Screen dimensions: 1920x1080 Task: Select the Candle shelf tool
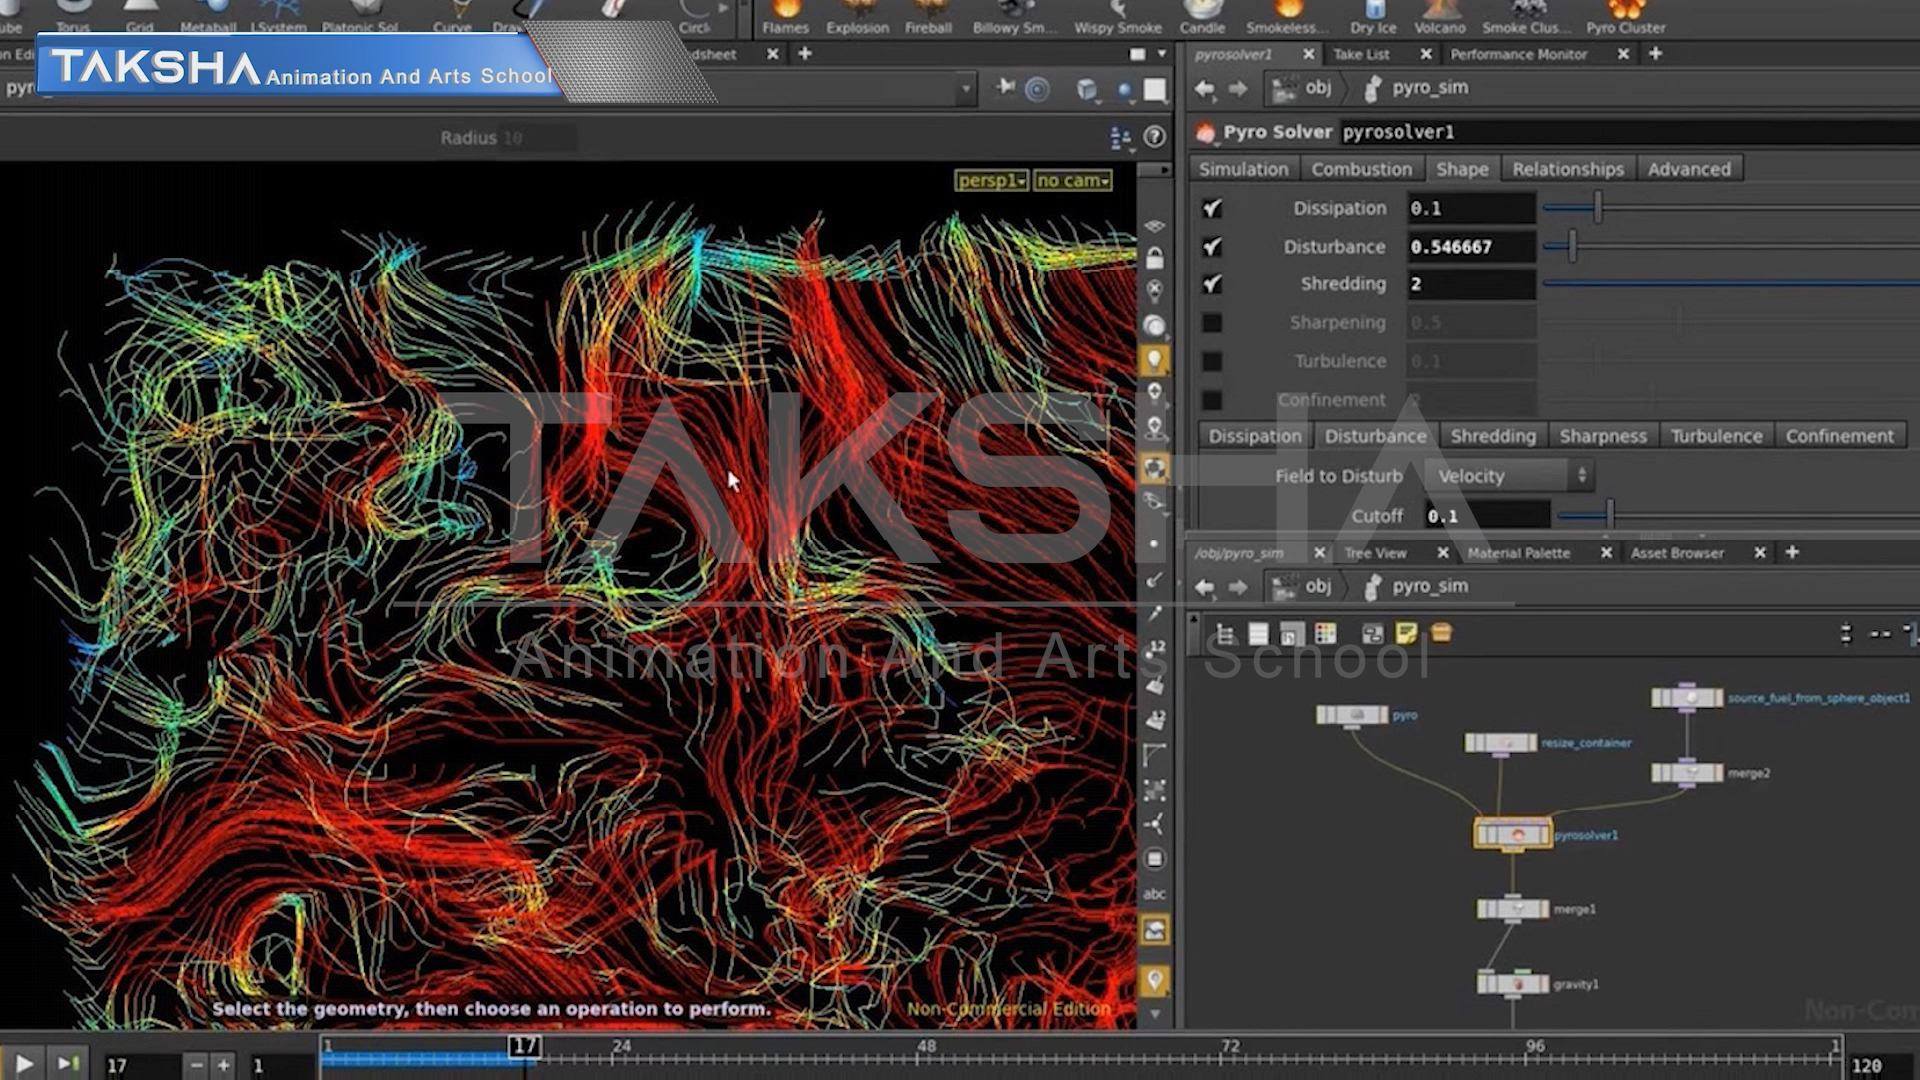(x=1202, y=17)
